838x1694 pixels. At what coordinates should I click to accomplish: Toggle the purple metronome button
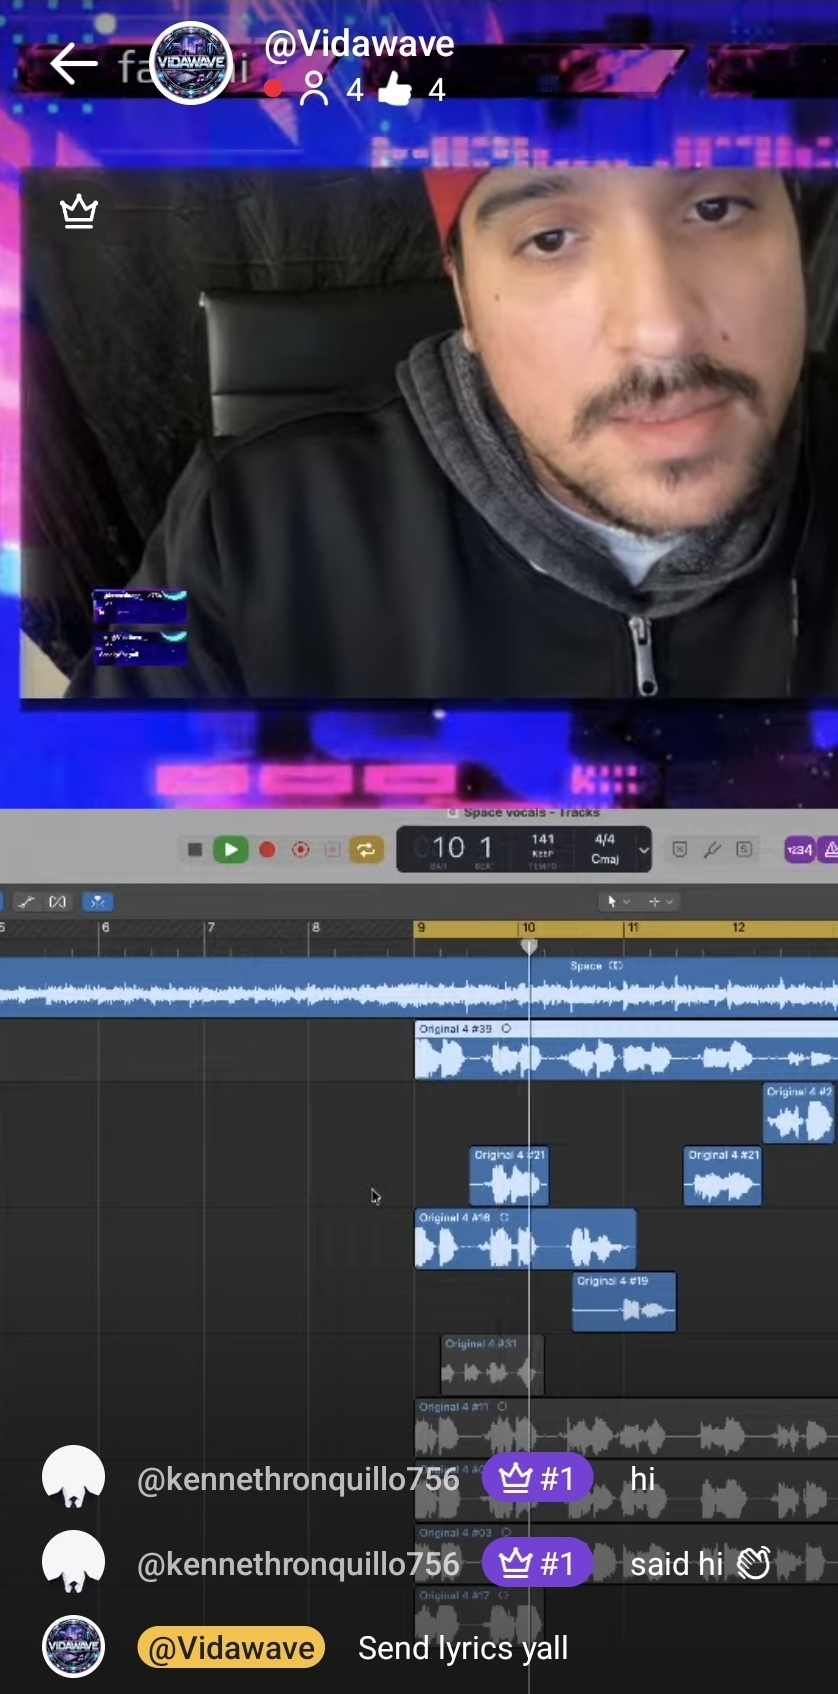(x=829, y=850)
